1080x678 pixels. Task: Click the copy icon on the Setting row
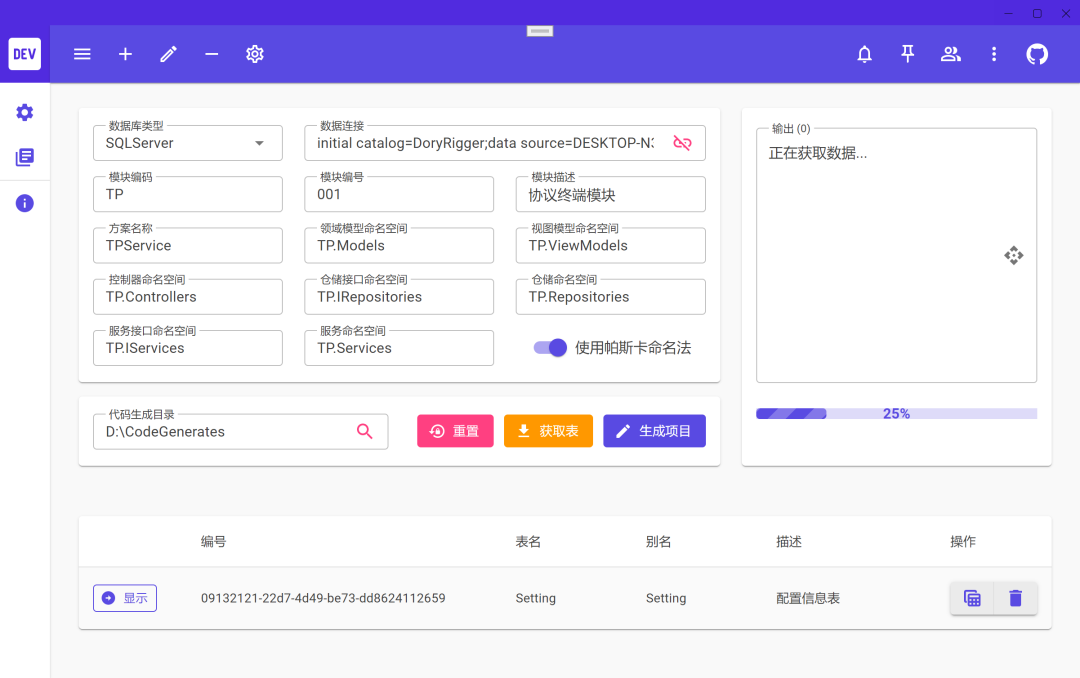tap(972, 597)
